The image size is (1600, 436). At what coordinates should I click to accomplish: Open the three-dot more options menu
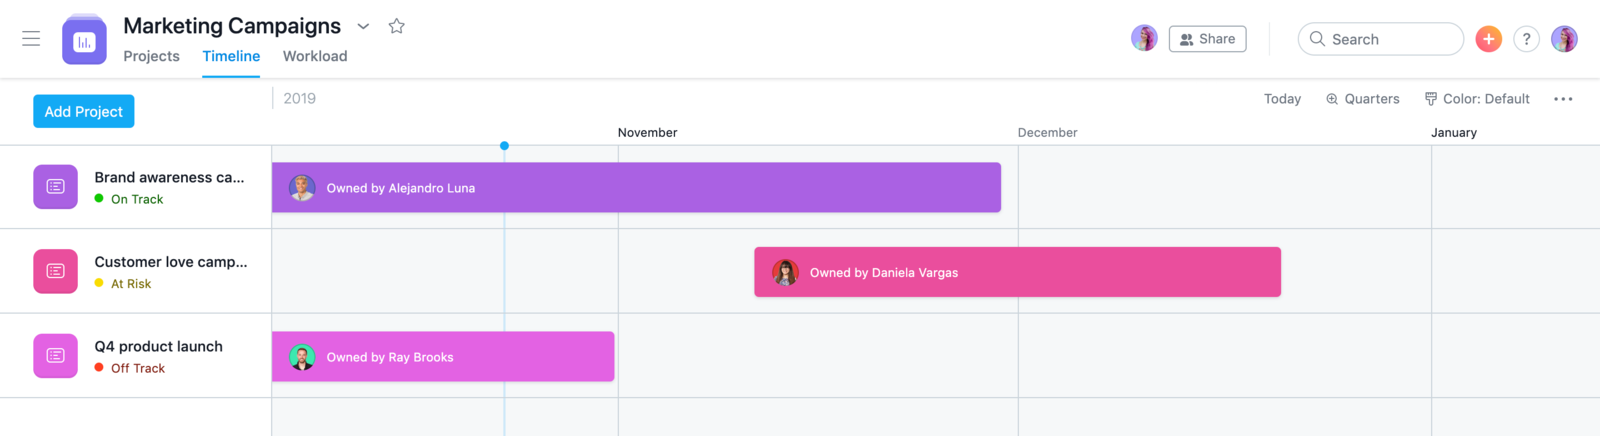(x=1563, y=99)
